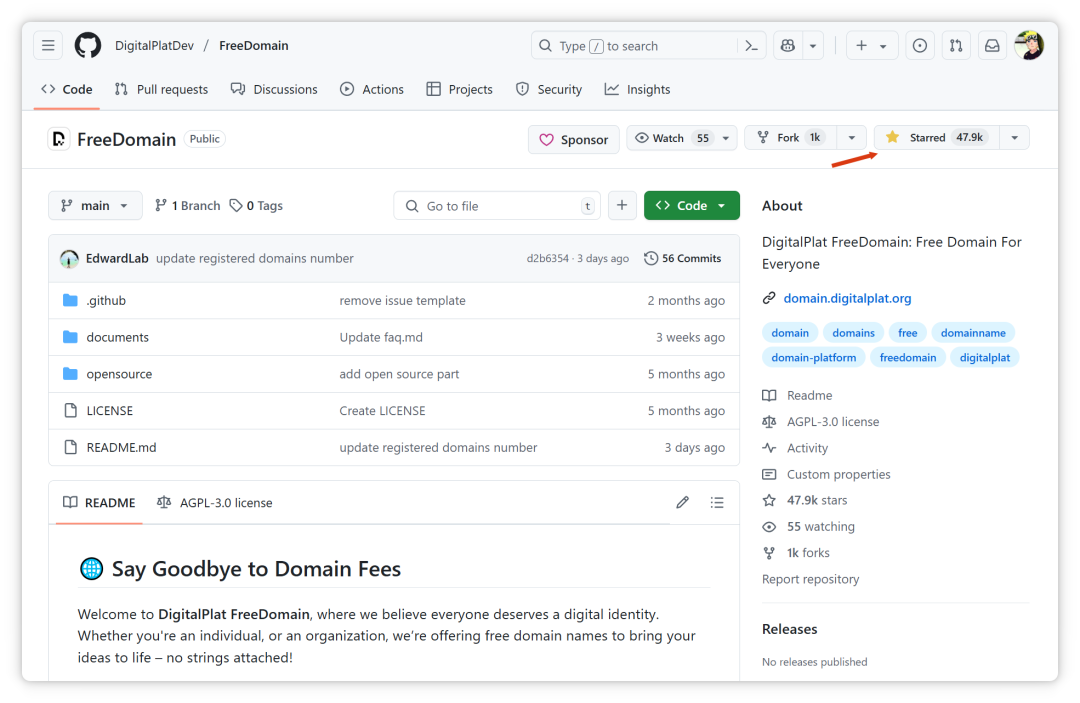Click the Go to file search field

point(497,206)
